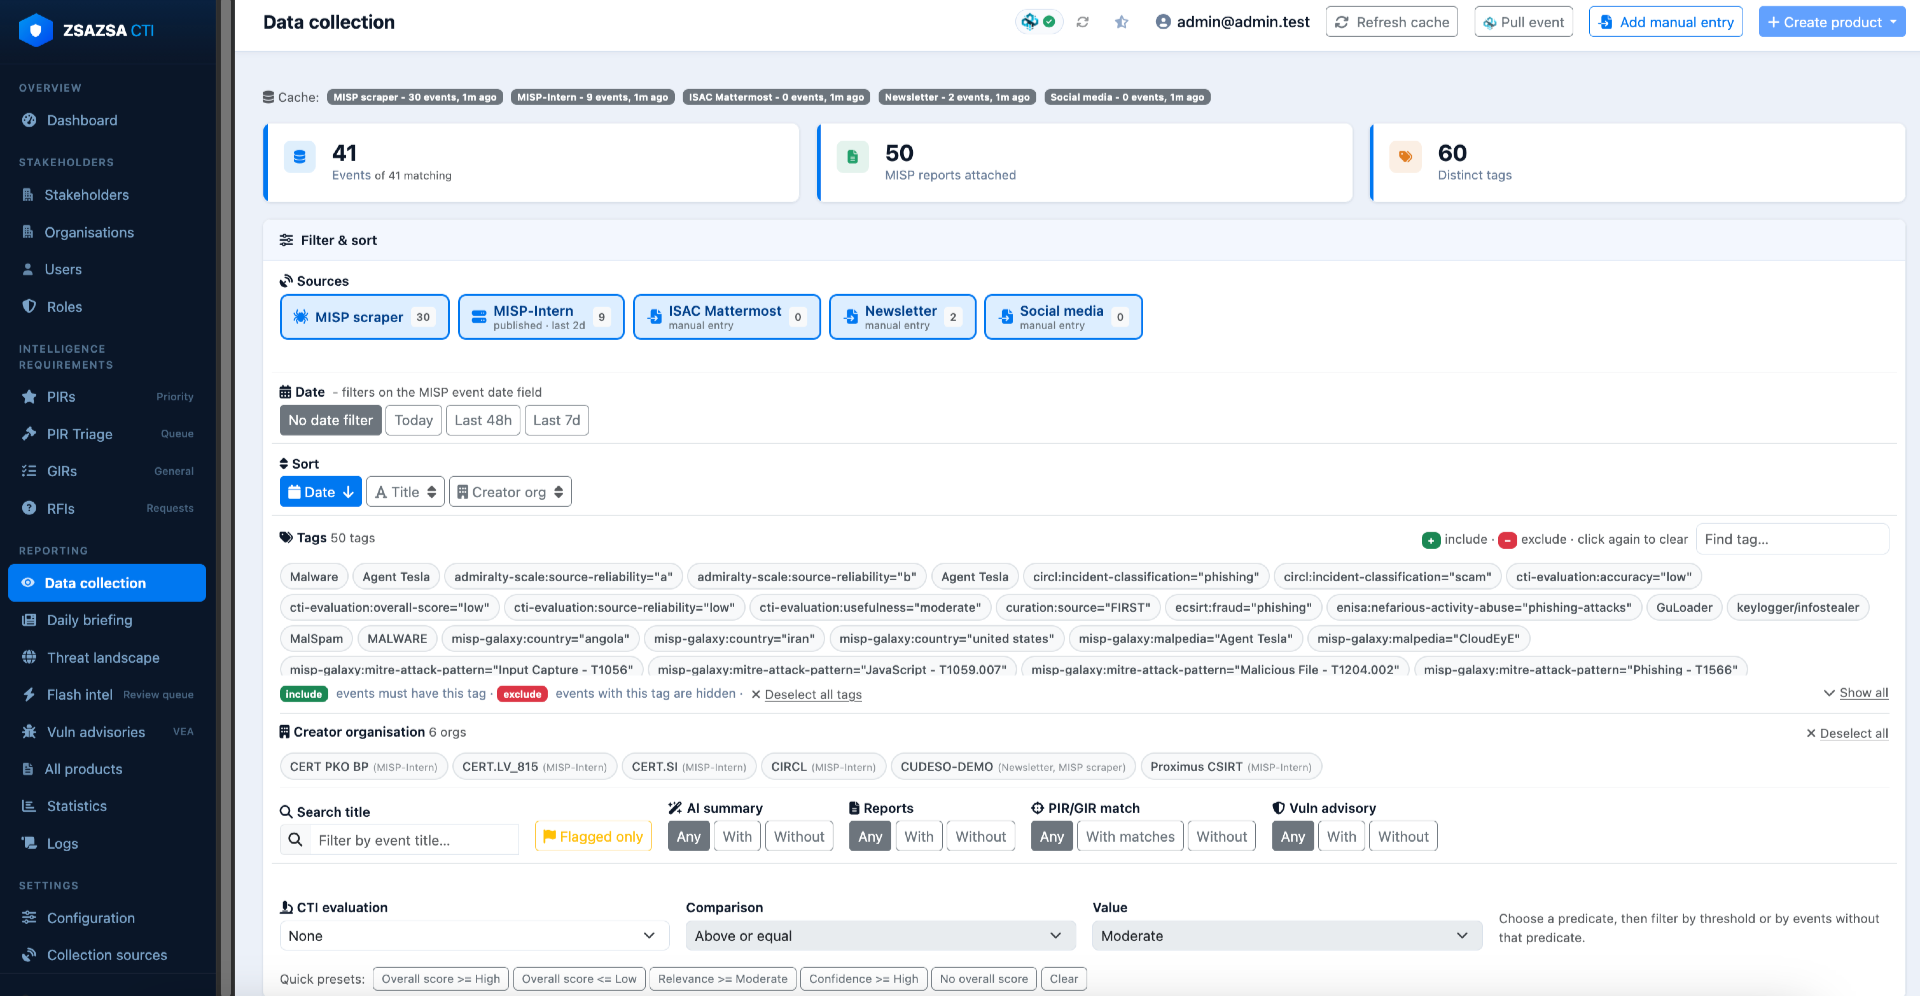
Task: Click the PIR Triage gavel icon
Action: [29, 434]
